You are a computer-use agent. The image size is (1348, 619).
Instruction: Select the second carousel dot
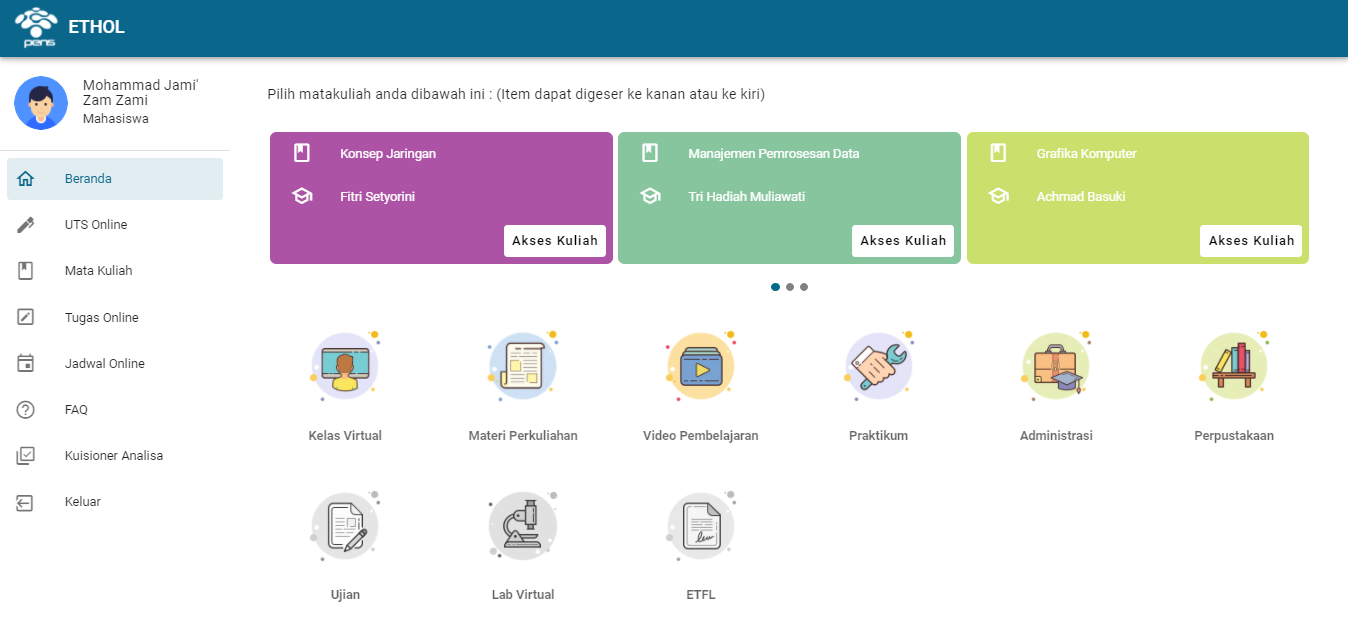pos(790,286)
